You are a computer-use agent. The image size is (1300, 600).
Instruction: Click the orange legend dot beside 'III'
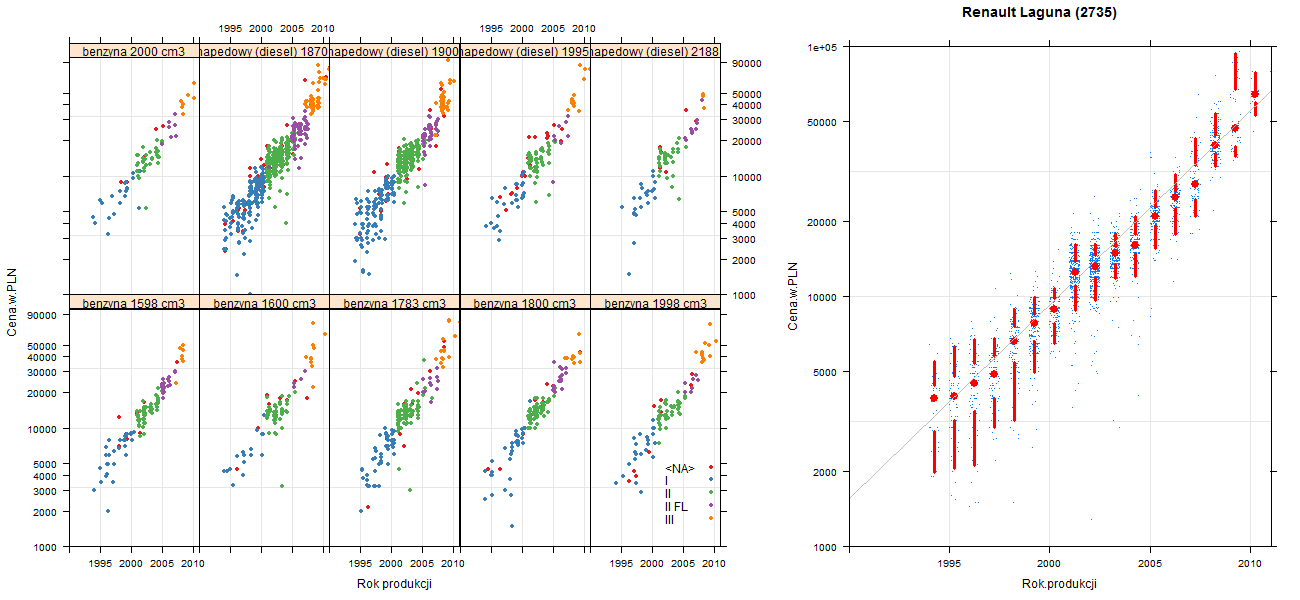711,518
